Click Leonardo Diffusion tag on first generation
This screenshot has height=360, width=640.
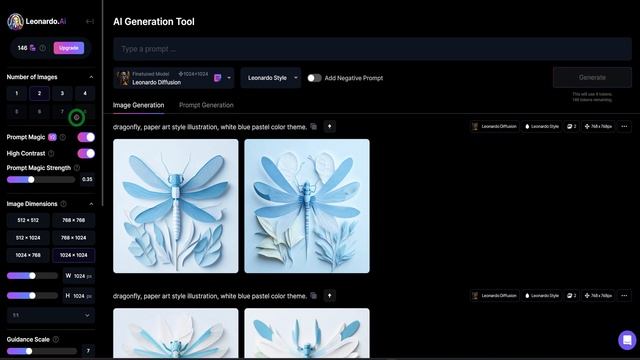pos(495,127)
